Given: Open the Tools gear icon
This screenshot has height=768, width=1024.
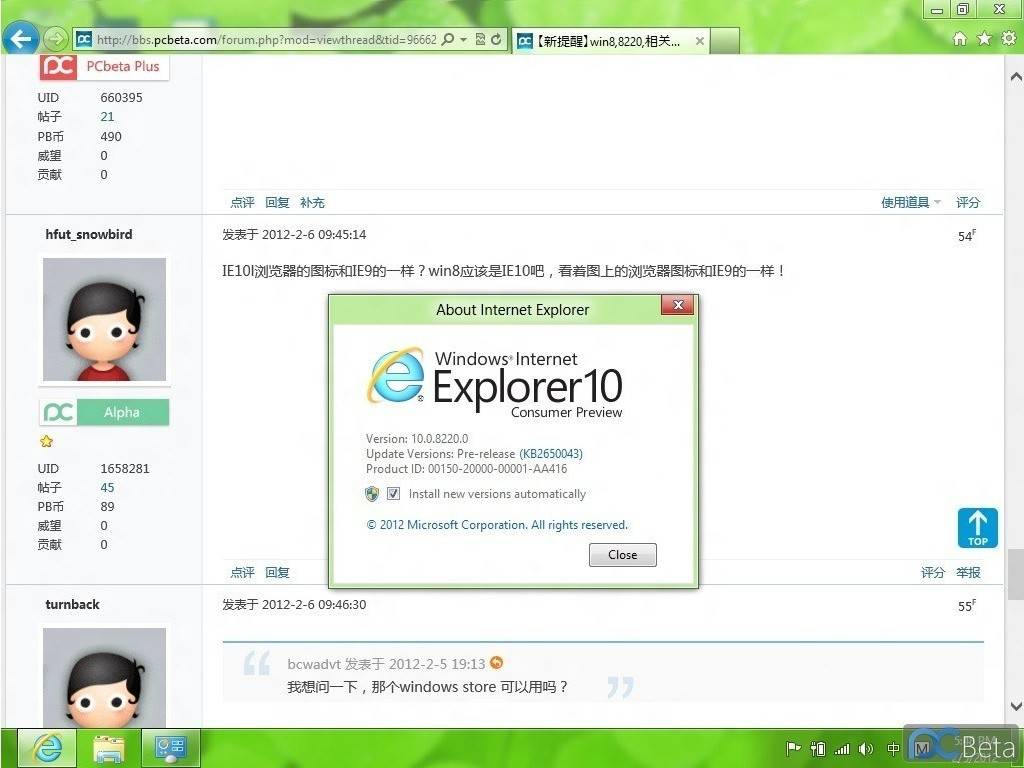Looking at the screenshot, I should pyautogui.click(x=1007, y=39).
